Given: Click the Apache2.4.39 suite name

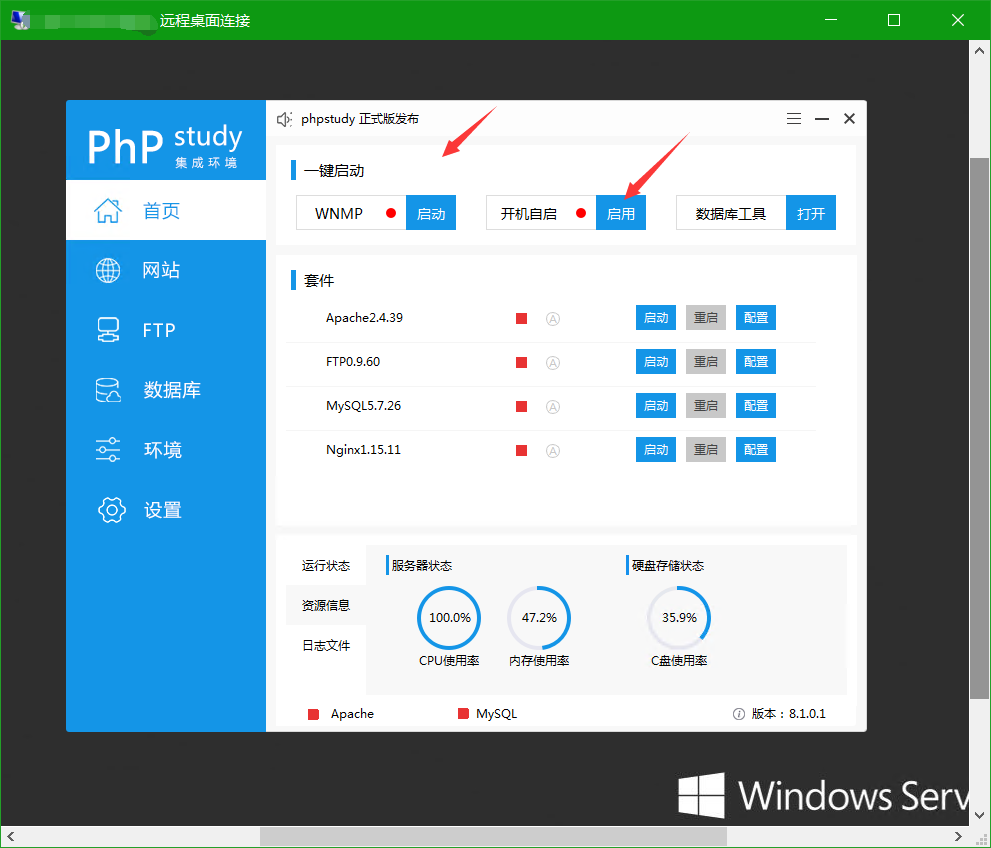Looking at the screenshot, I should coord(365,318).
